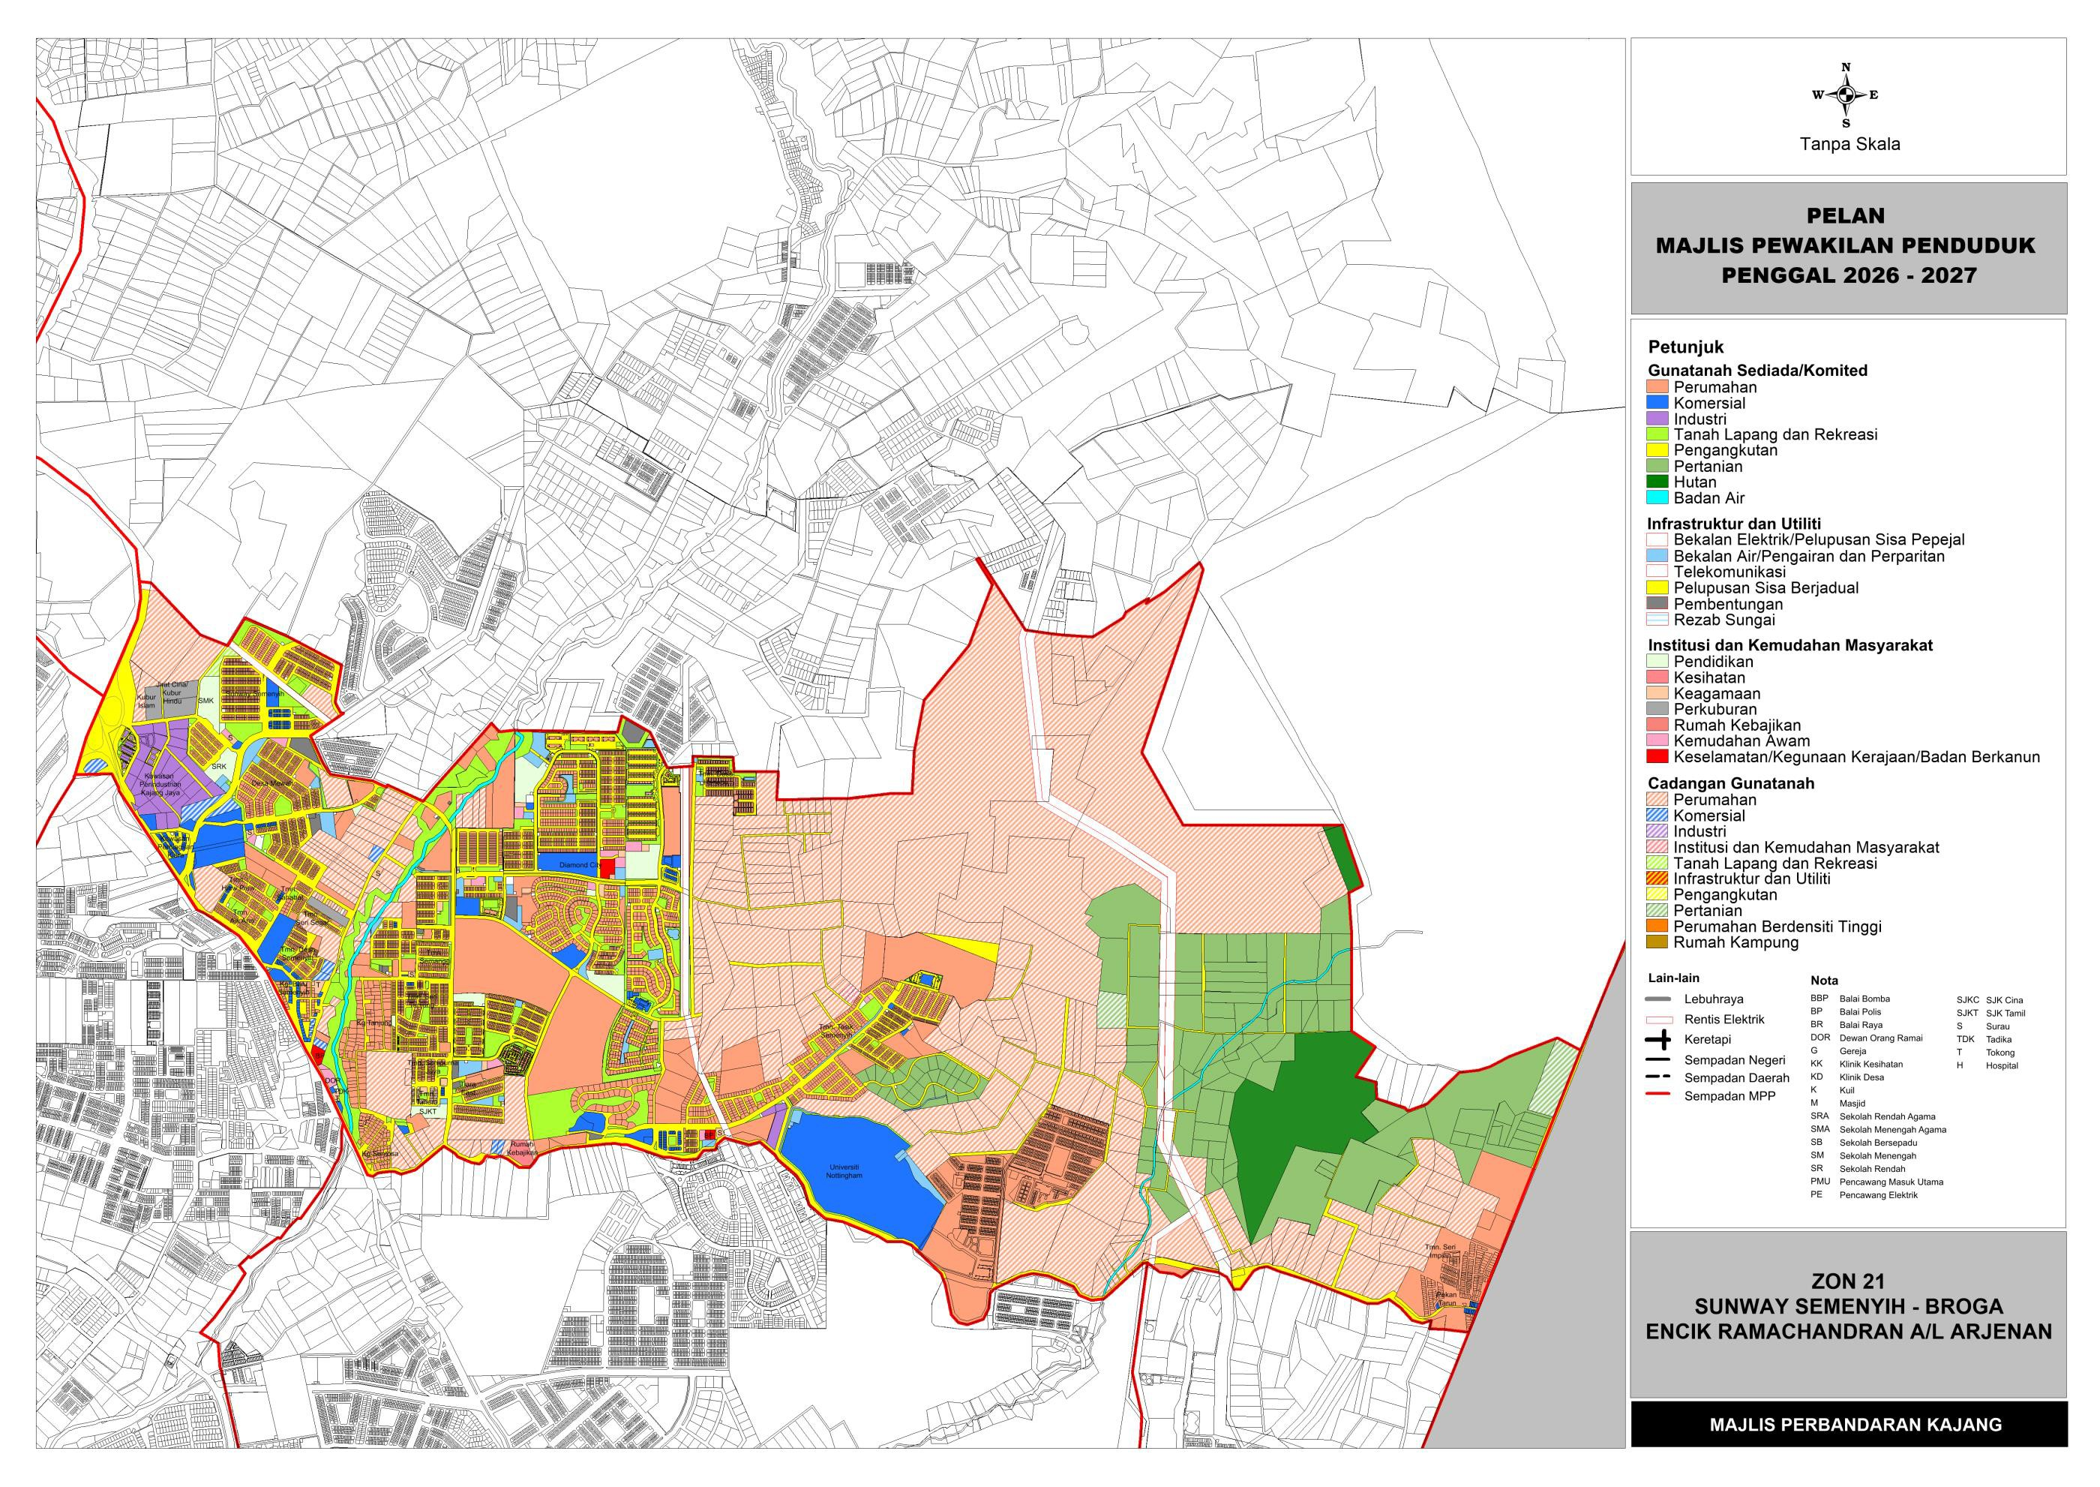Click the Rentis Elektrik outline symbol

tap(1658, 1020)
